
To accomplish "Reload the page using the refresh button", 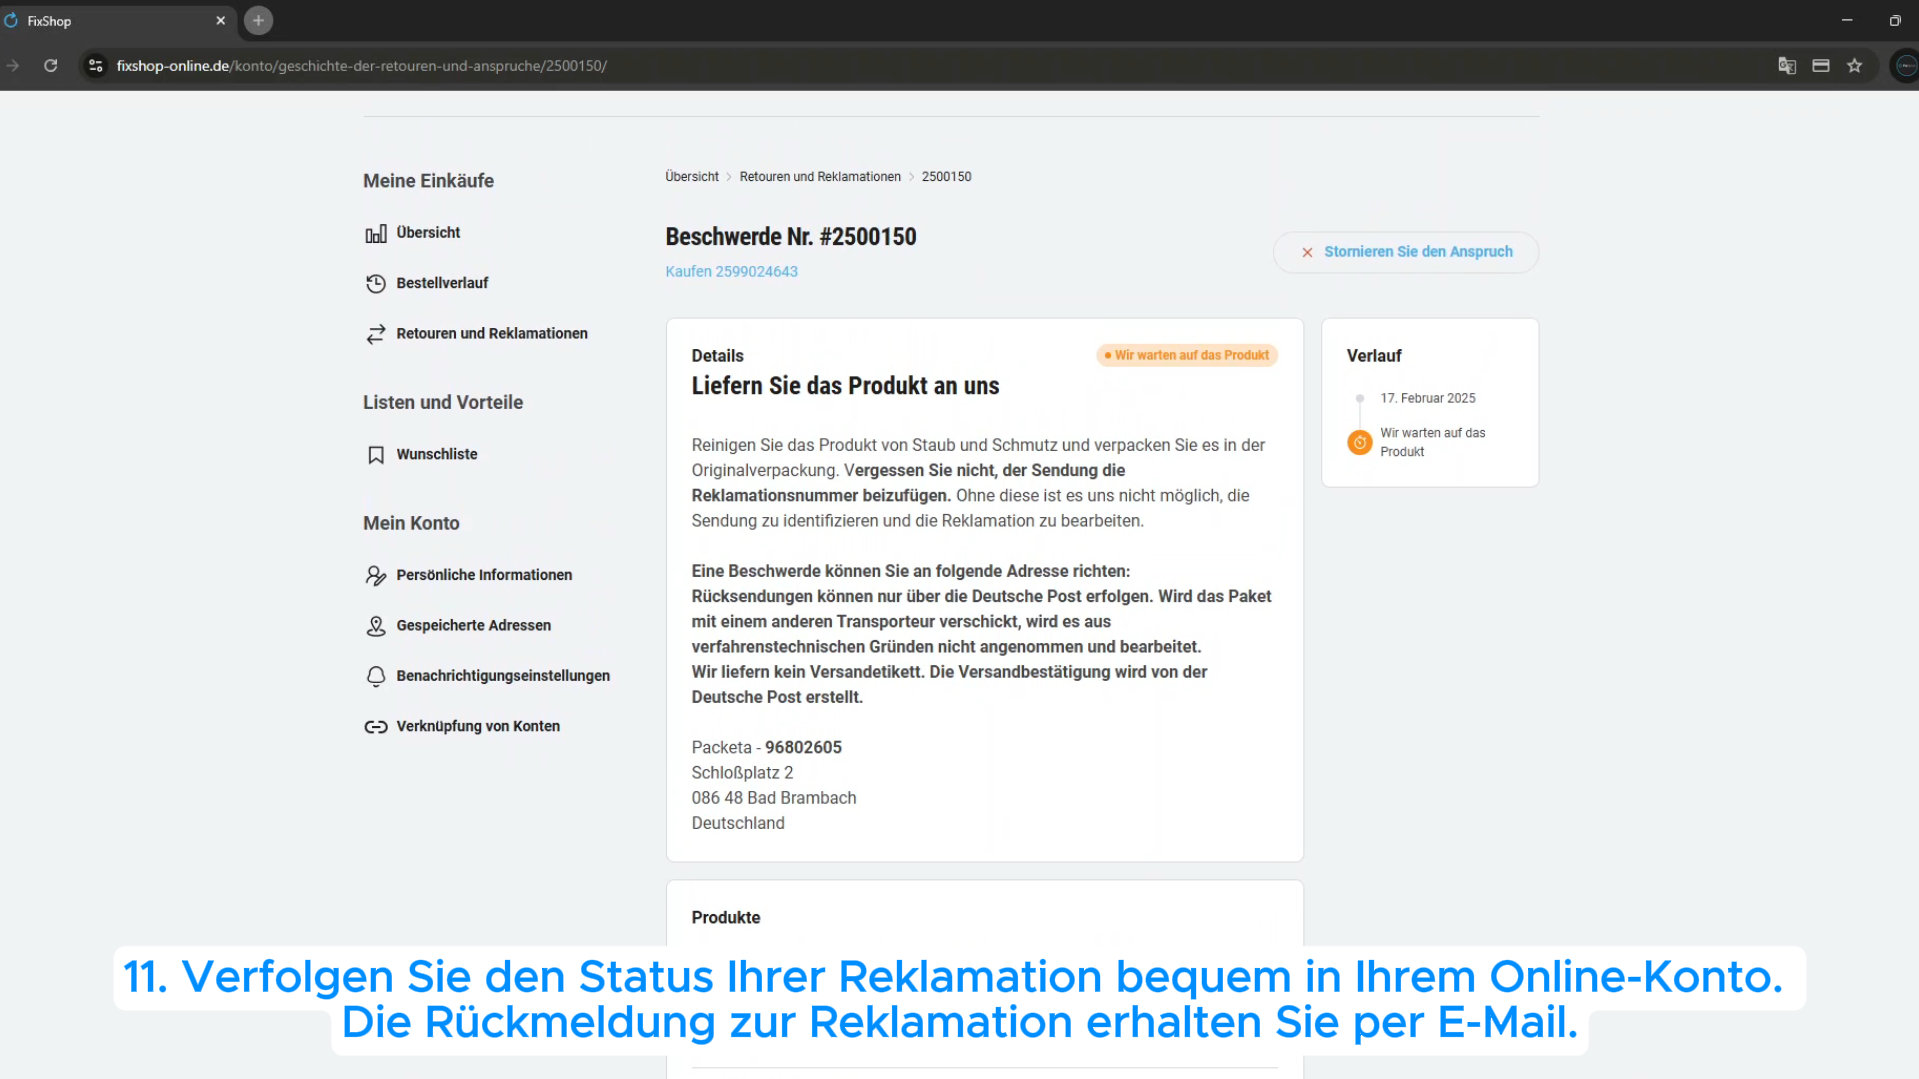I will click(x=51, y=66).
